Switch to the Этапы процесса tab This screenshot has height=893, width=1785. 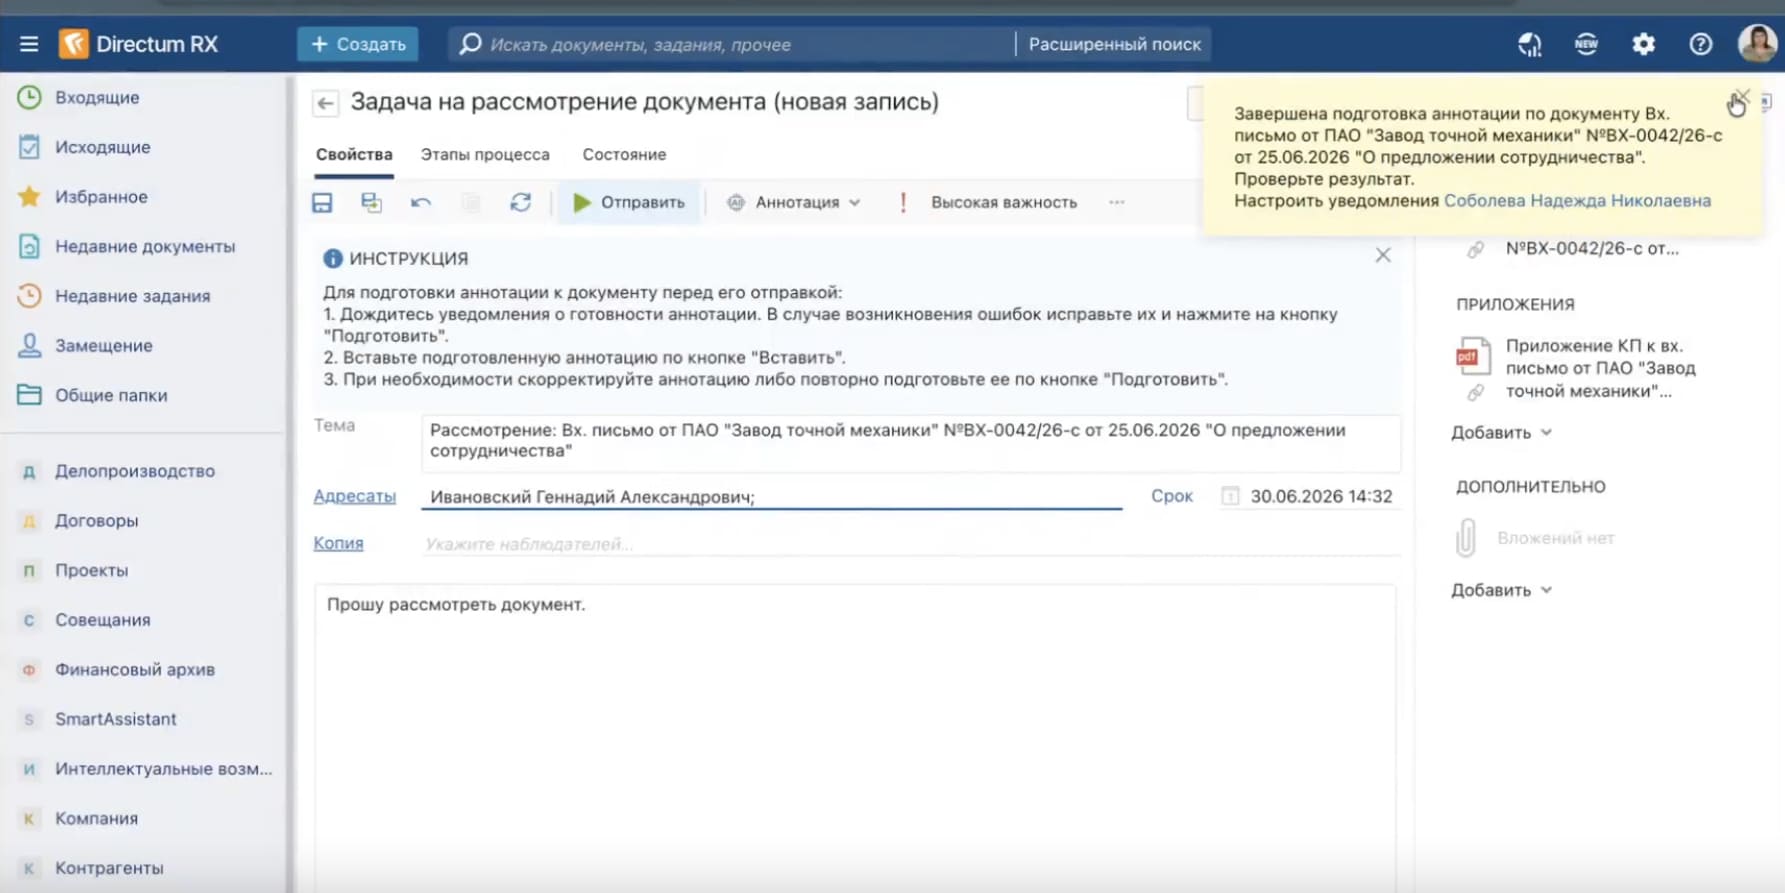point(485,155)
